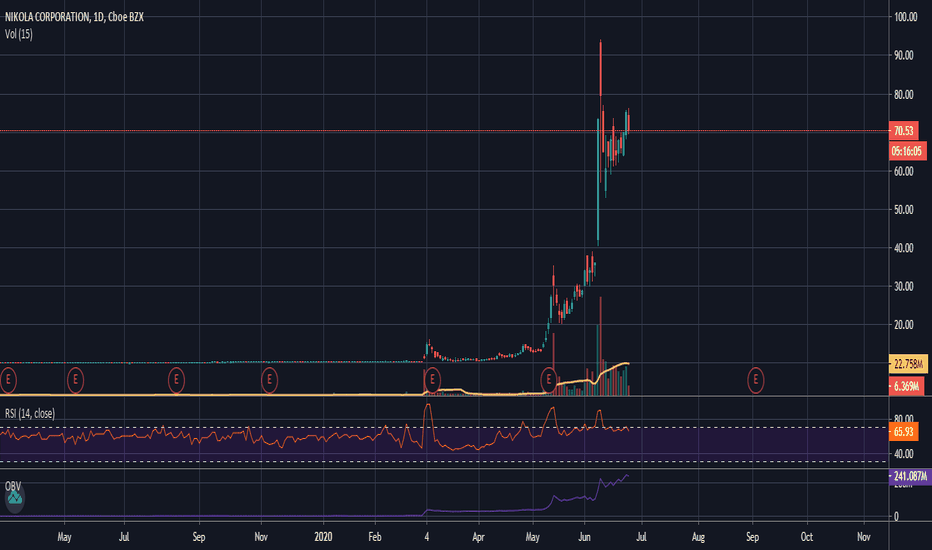Select the OBV indicator label
Image resolution: width=932 pixels, height=550 pixels.
click(12, 486)
